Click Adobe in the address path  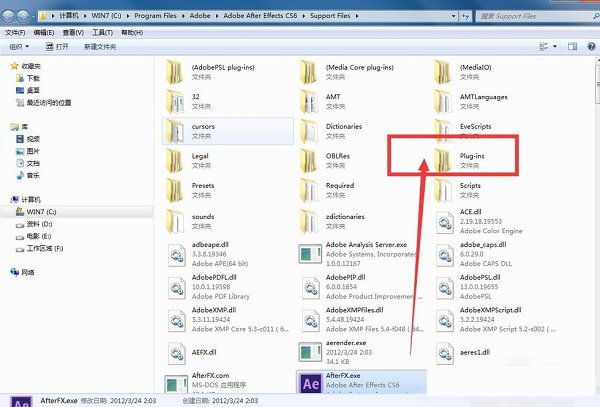point(200,16)
